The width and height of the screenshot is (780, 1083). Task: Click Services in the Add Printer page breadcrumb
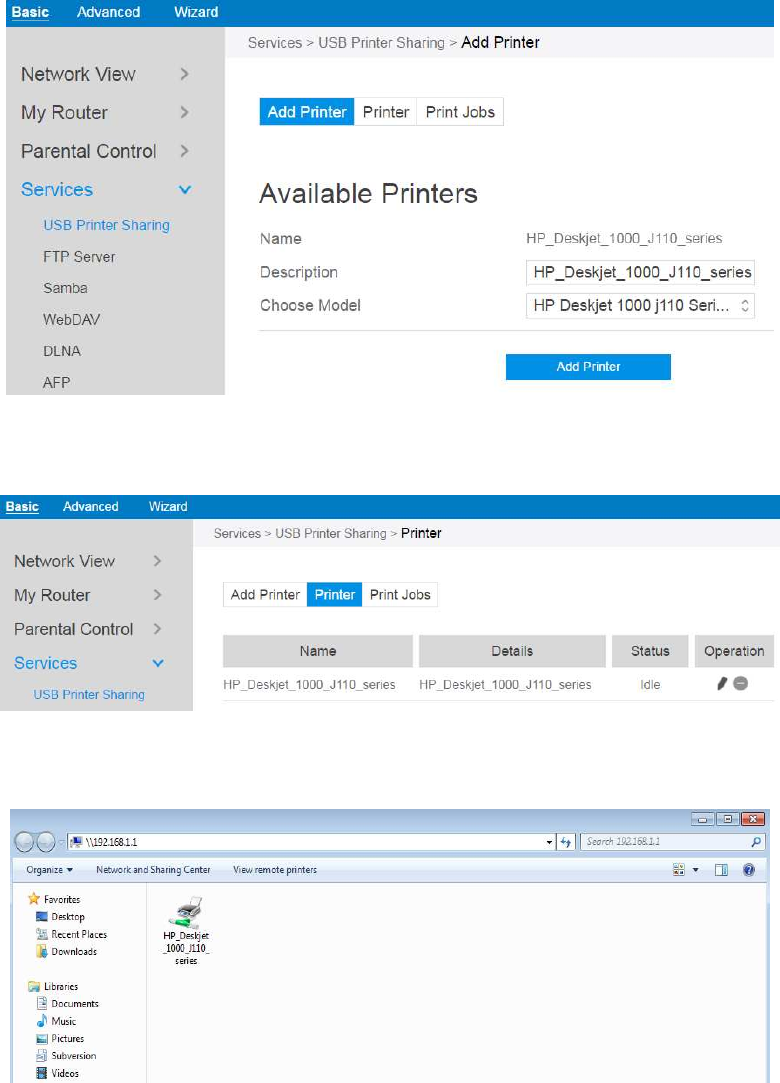[275, 43]
